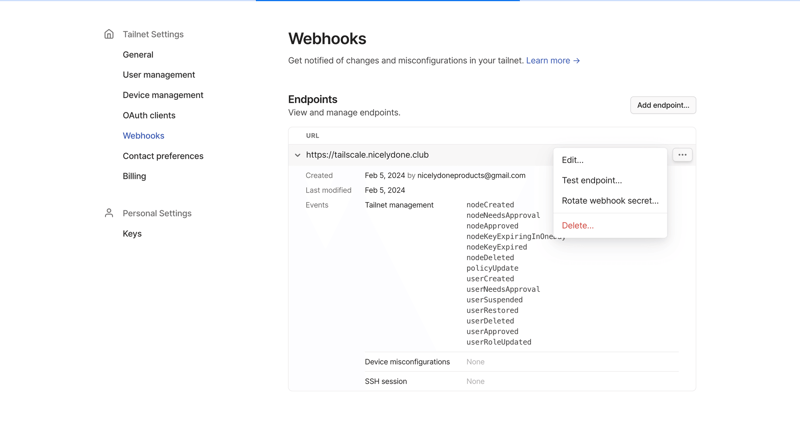The height and width of the screenshot is (442, 800).
Task: Click the Tailnet management category label
Action: click(x=399, y=205)
